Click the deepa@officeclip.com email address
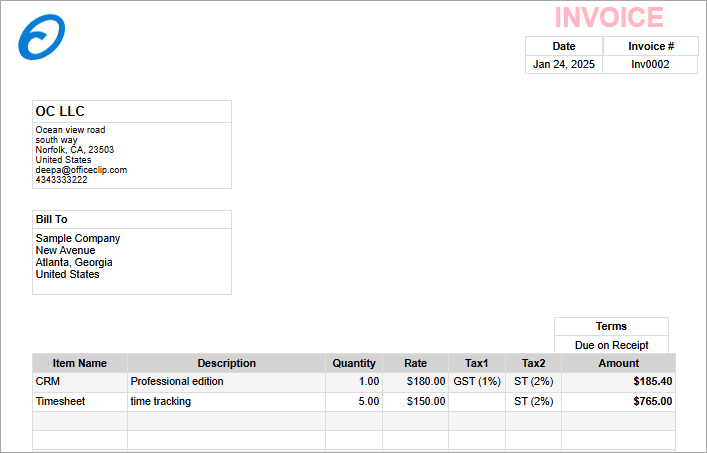This screenshot has width=707, height=453. pos(81,170)
